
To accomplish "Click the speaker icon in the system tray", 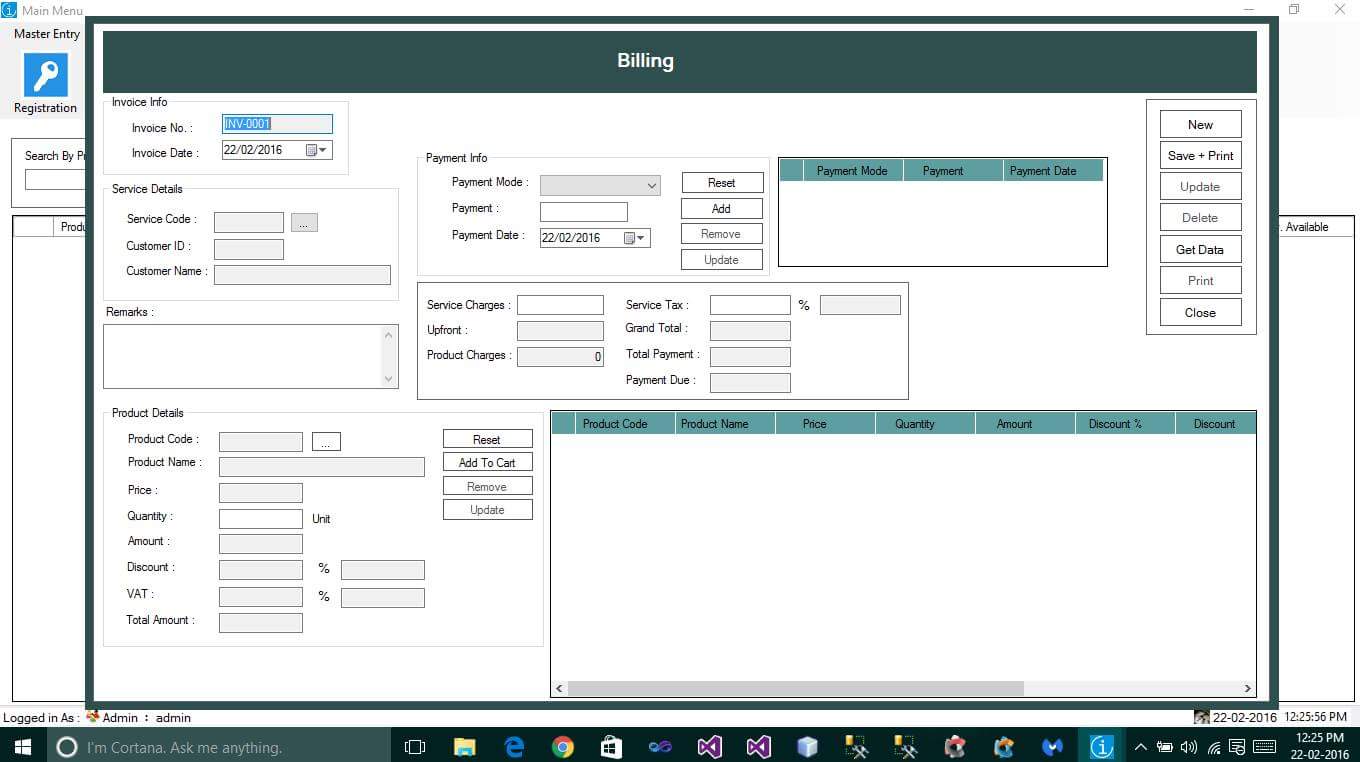I will point(1190,747).
